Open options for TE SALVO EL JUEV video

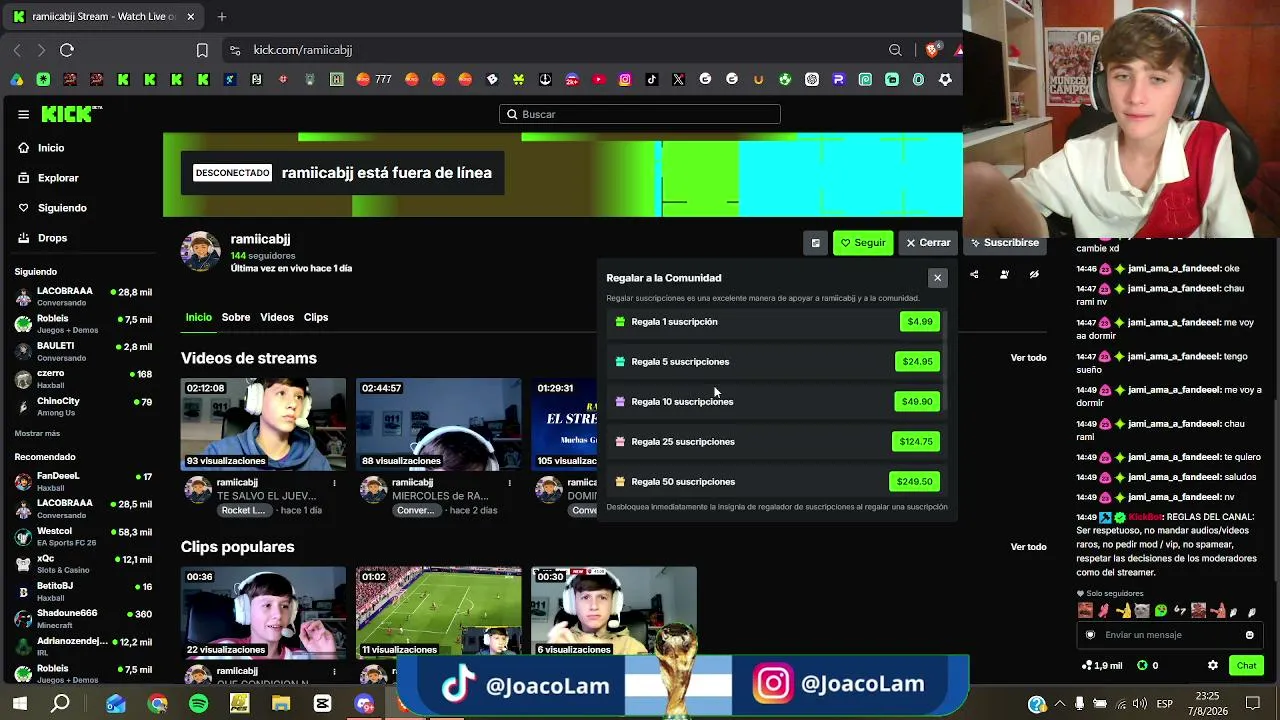[x=334, y=483]
